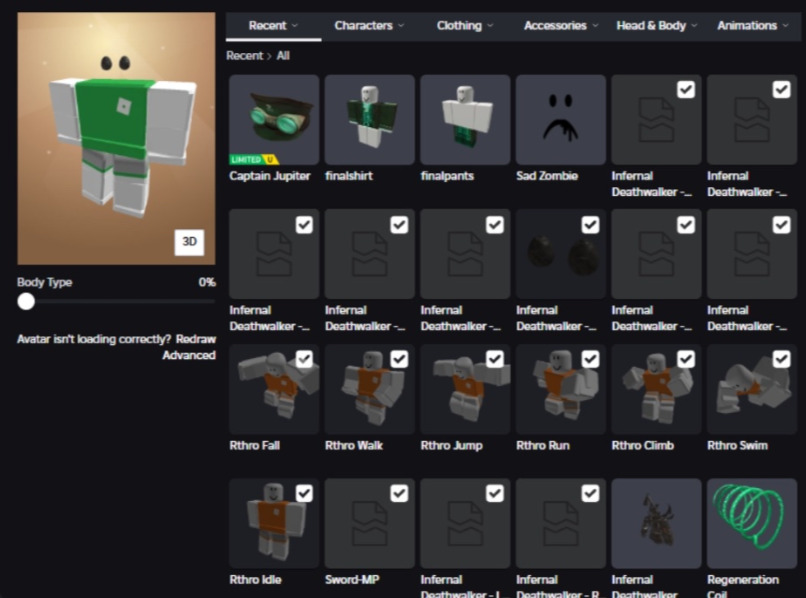Uncheck the Rthro Idle checkbox
Screen dimensions: 806x598
[x=303, y=492]
